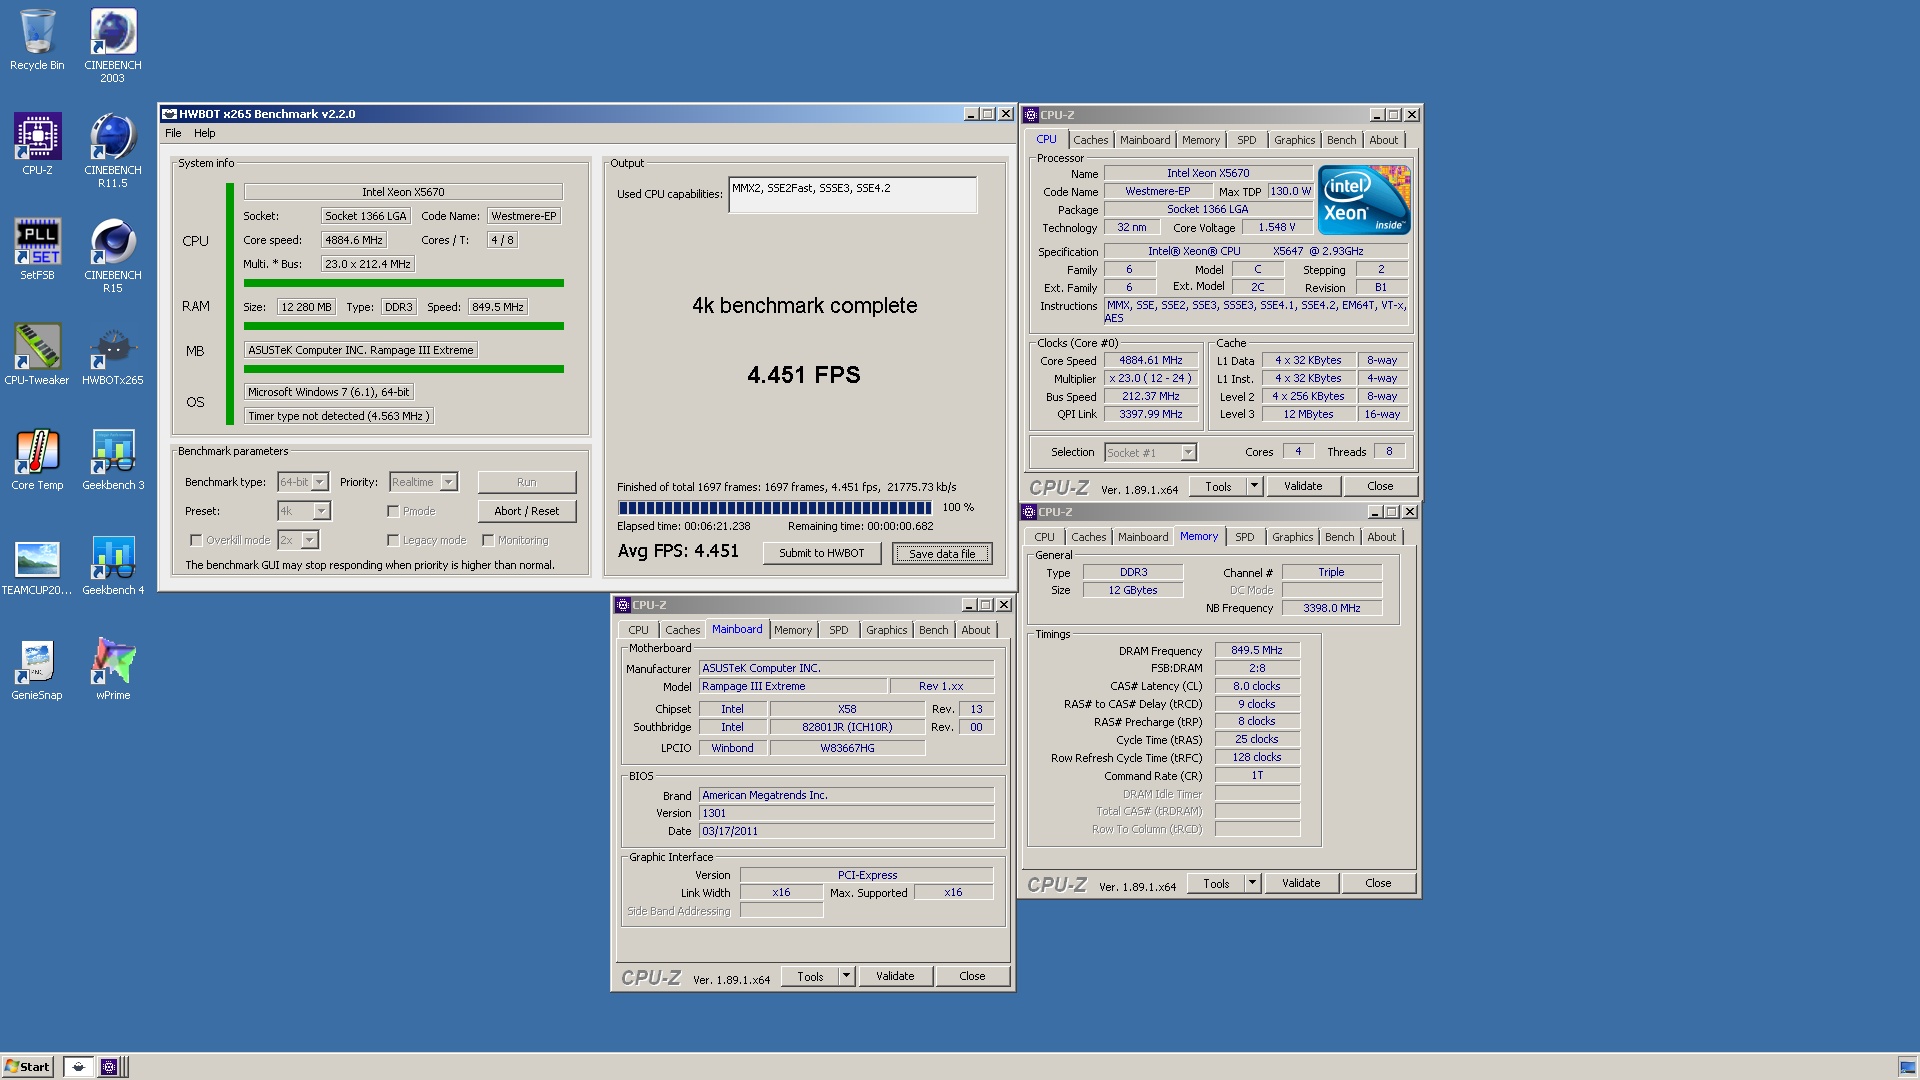This screenshot has width=1920, height=1080.
Task: Select the CPU-Tweaker desktop icon
Action: click(x=37, y=355)
